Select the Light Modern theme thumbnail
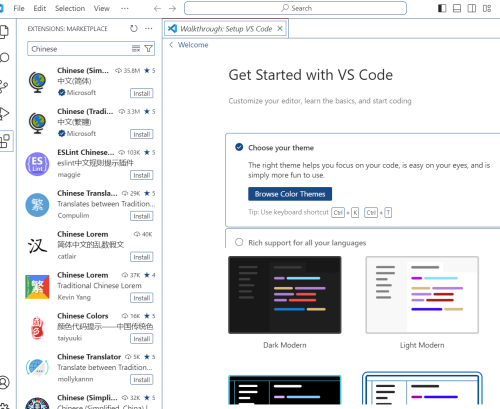This screenshot has height=409, width=500. click(x=422, y=295)
